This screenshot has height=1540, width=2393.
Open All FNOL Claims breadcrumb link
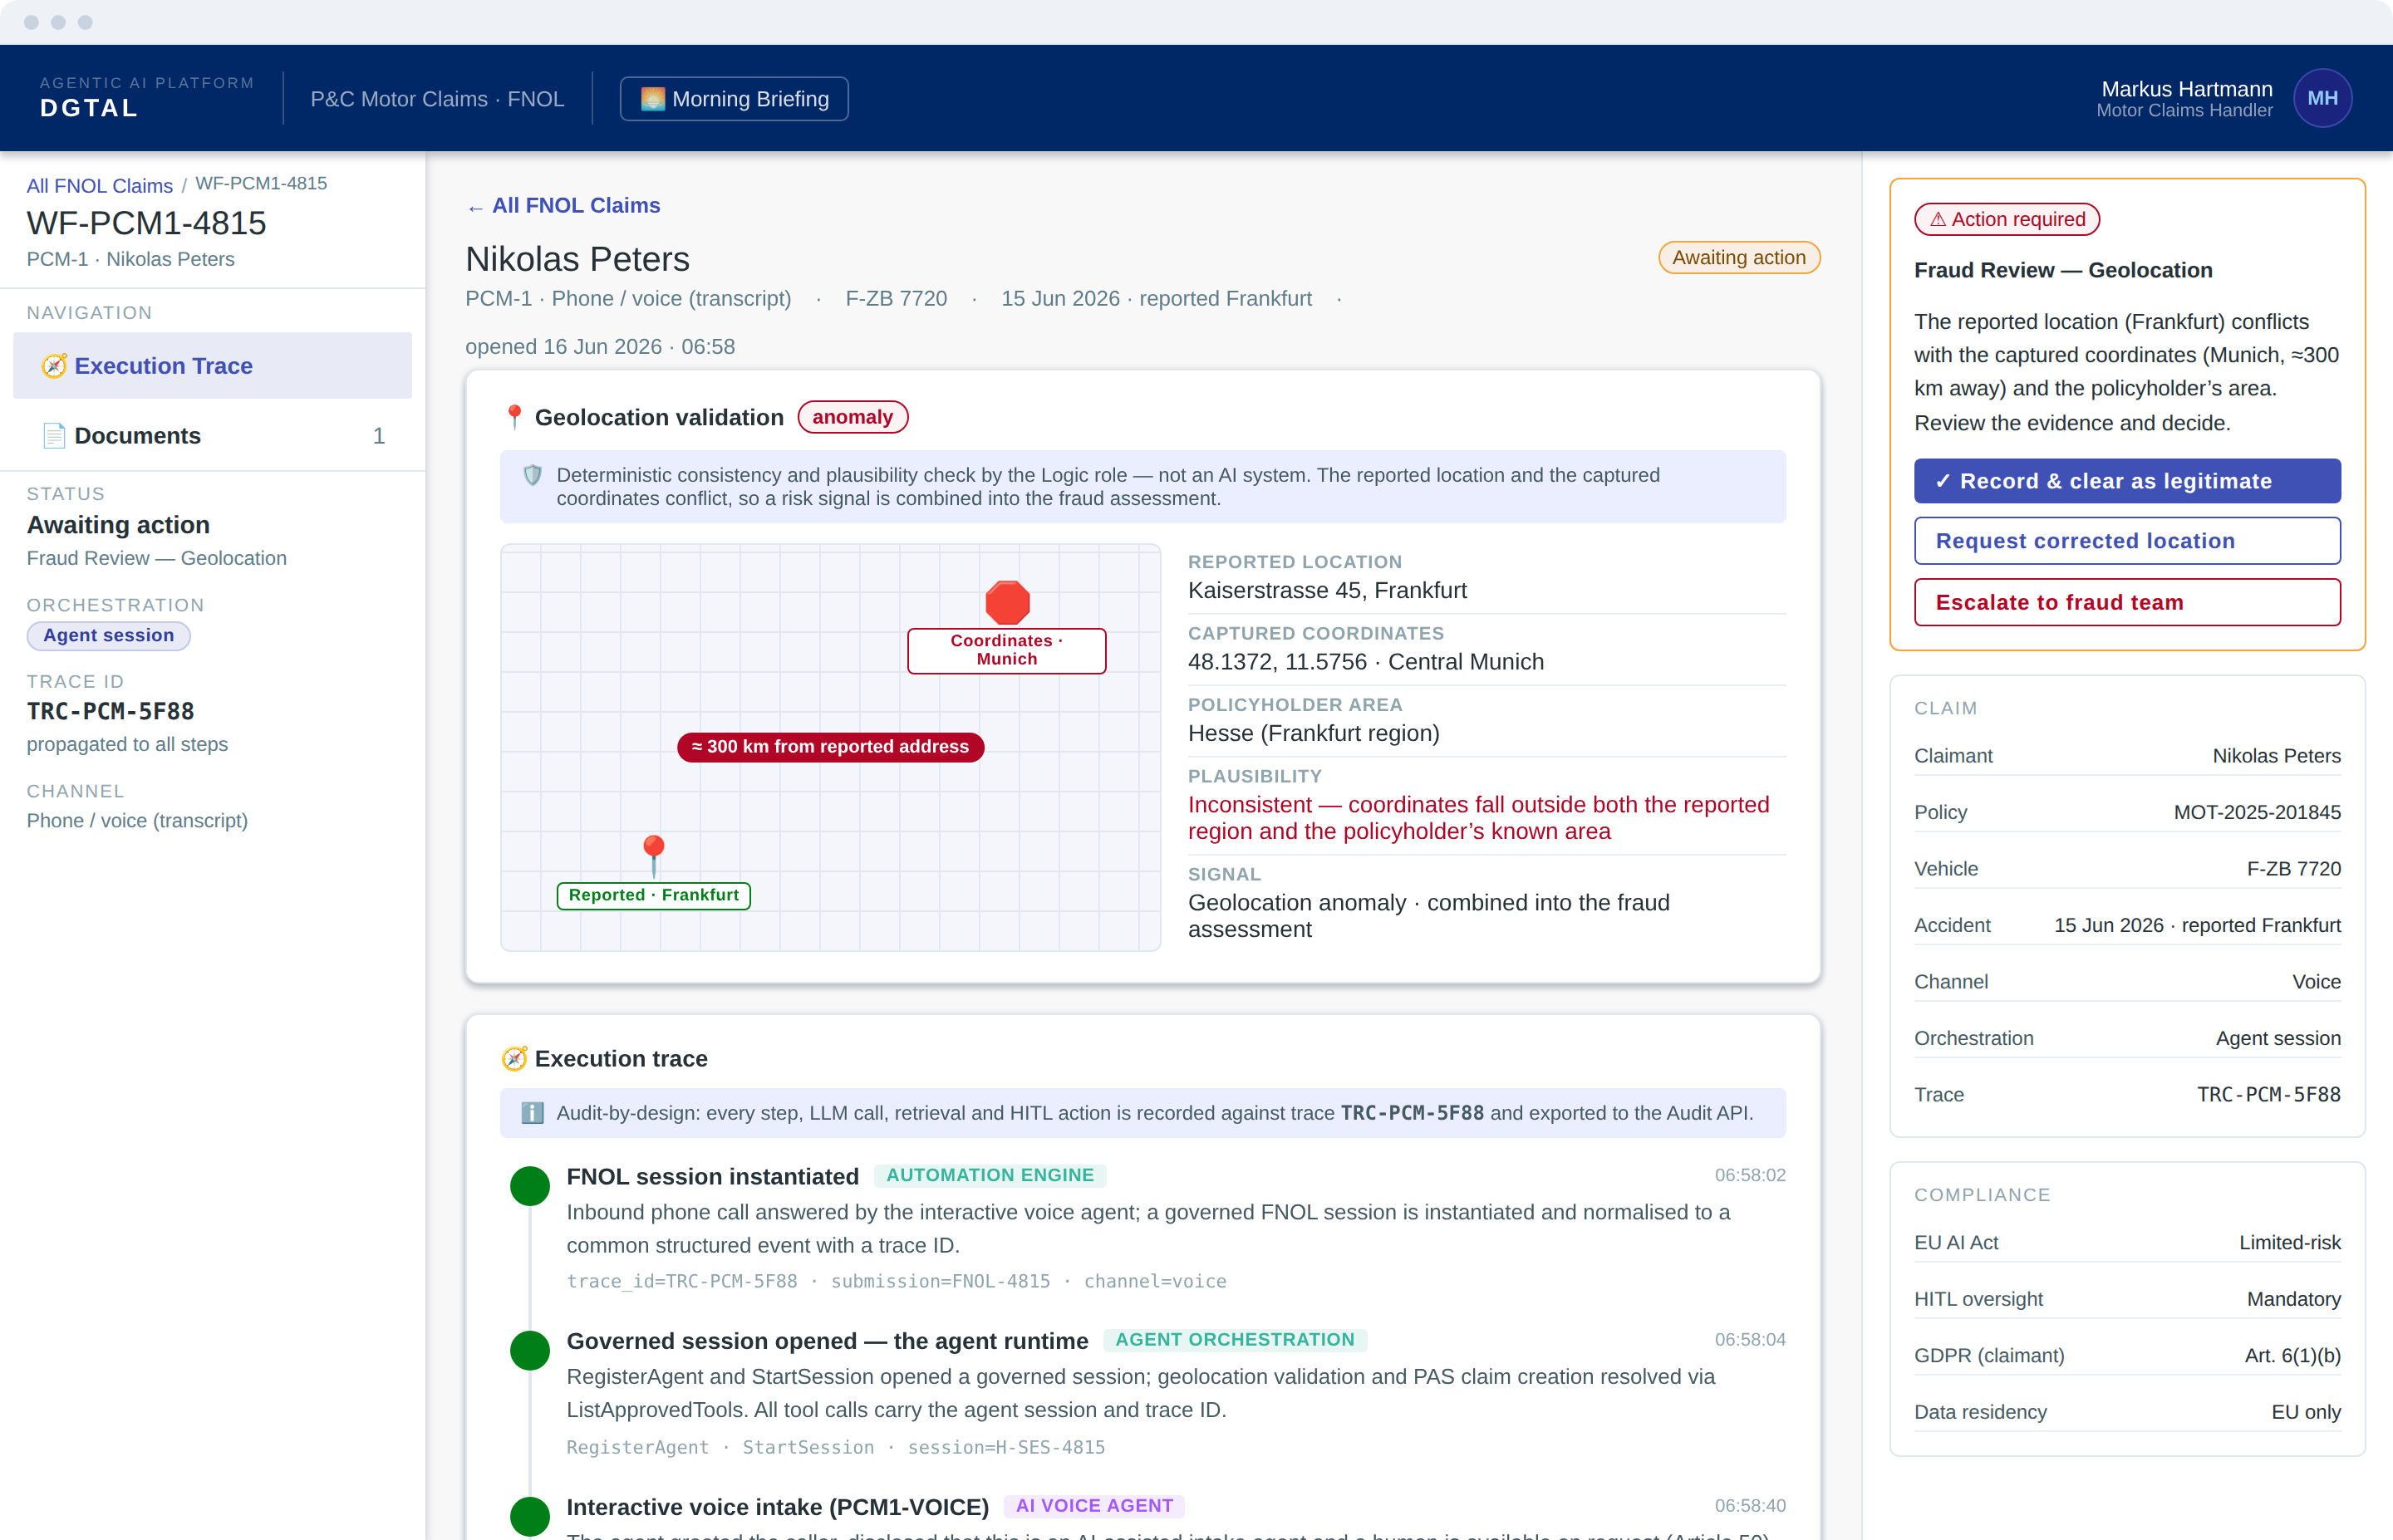[99, 185]
